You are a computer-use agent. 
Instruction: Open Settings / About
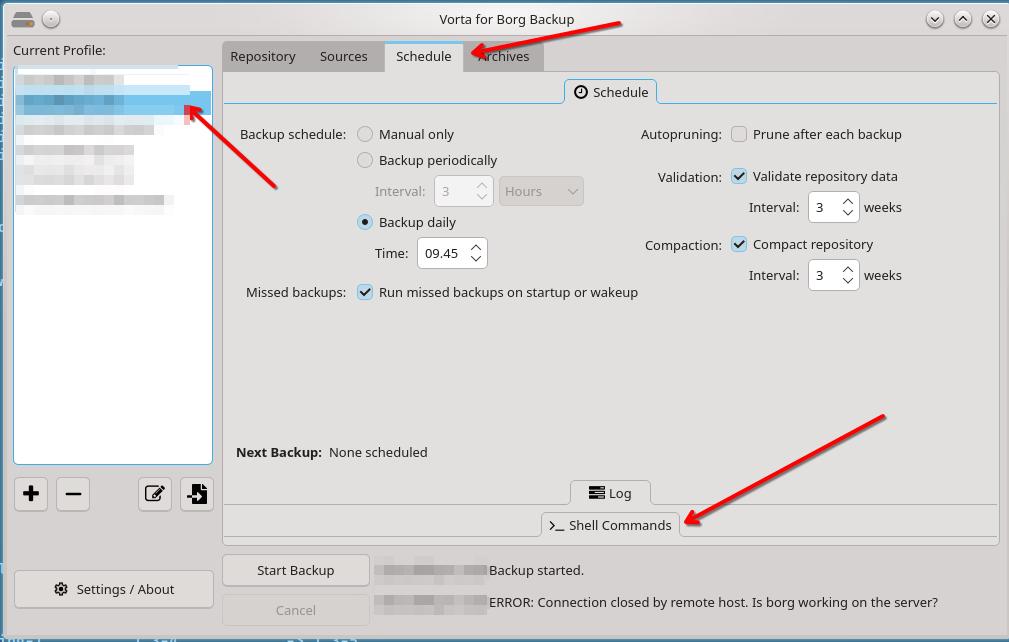pyautogui.click(x=114, y=589)
